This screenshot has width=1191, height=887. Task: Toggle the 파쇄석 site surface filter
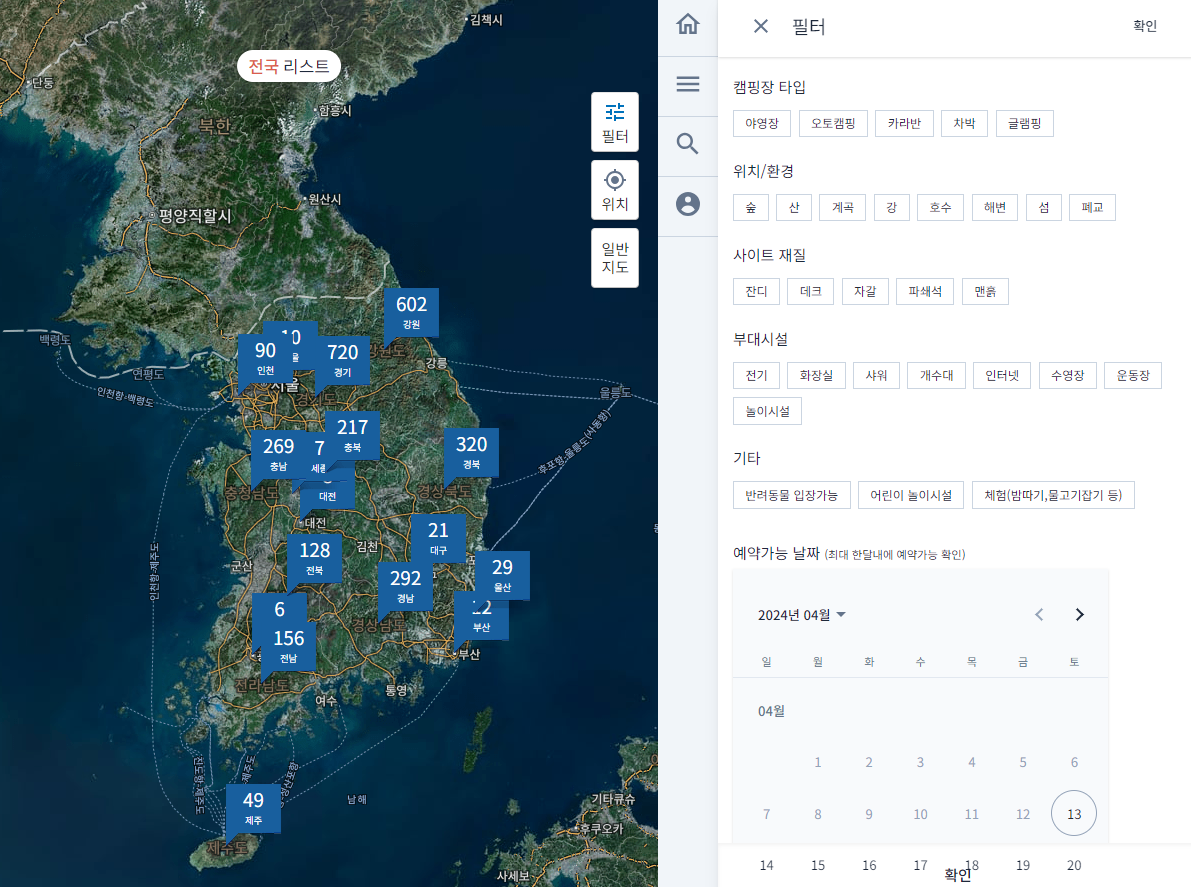tap(925, 292)
